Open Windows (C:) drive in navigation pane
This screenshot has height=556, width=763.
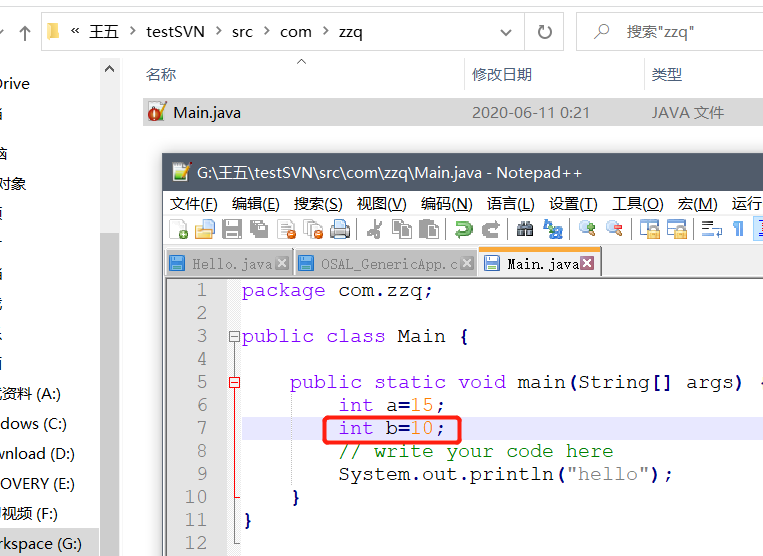pyautogui.click(x=33, y=424)
